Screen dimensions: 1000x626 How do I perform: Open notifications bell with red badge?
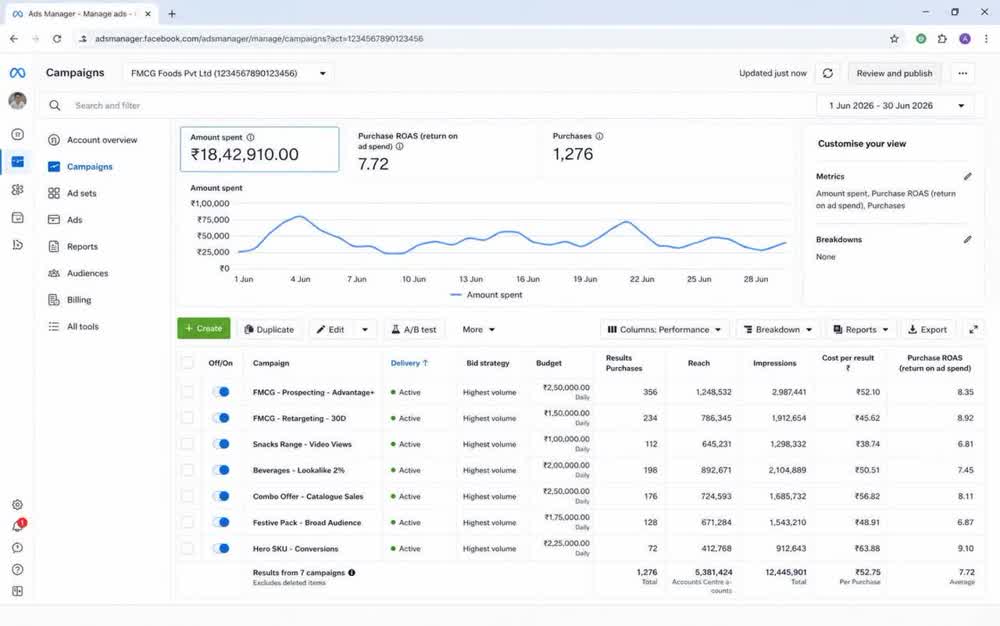[18, 526]
